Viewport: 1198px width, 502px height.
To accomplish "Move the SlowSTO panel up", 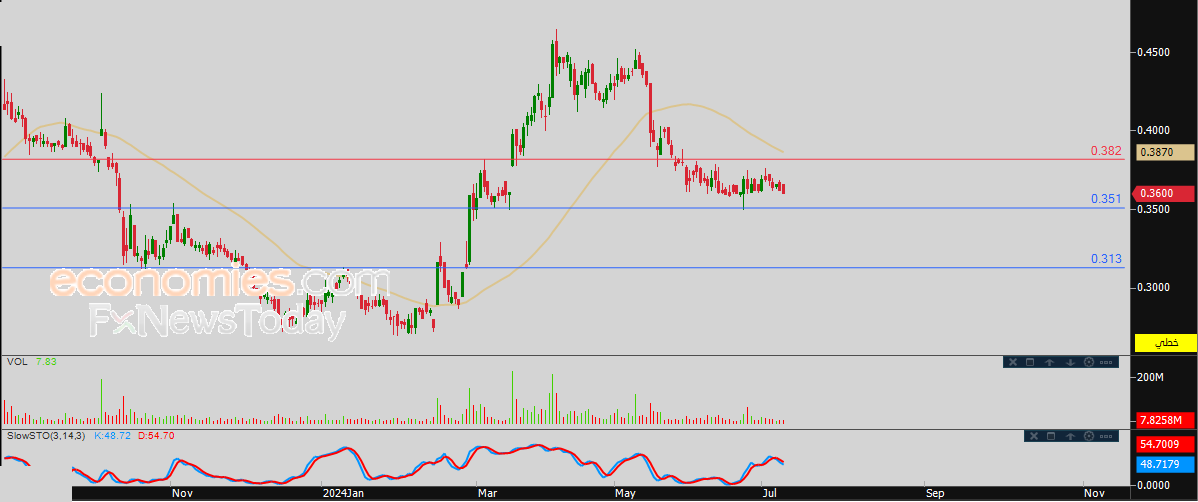I will [1070, 436].
